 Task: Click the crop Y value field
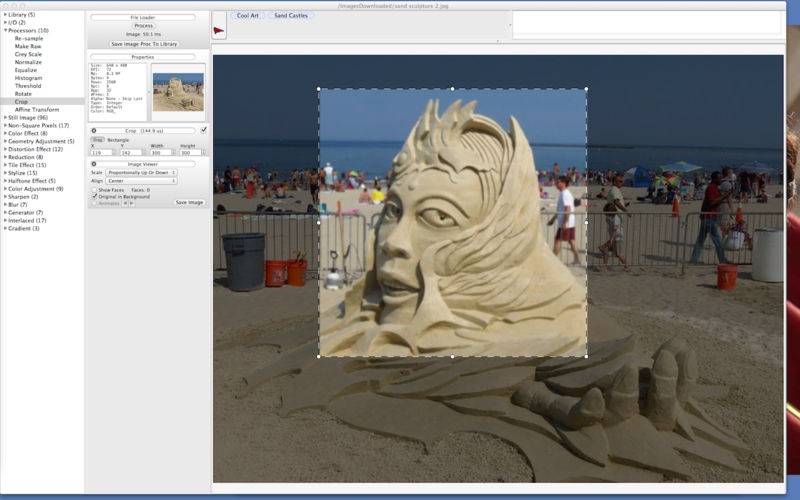[x=131, y=153]
